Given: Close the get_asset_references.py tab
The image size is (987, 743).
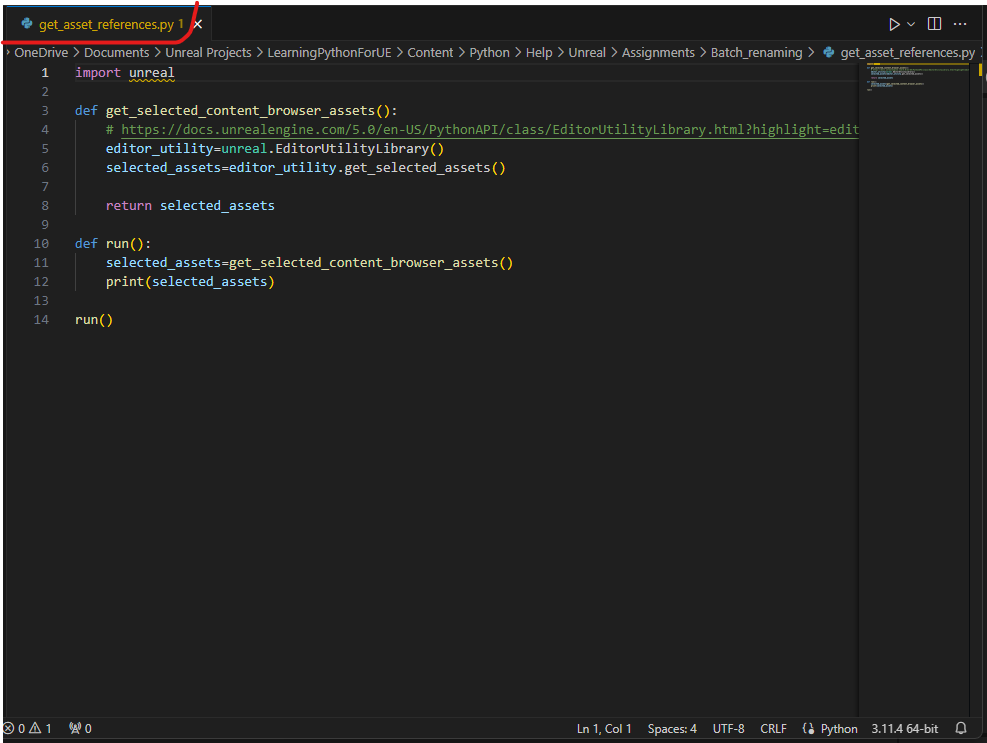Looking at the screenshot, I should 198,25.
